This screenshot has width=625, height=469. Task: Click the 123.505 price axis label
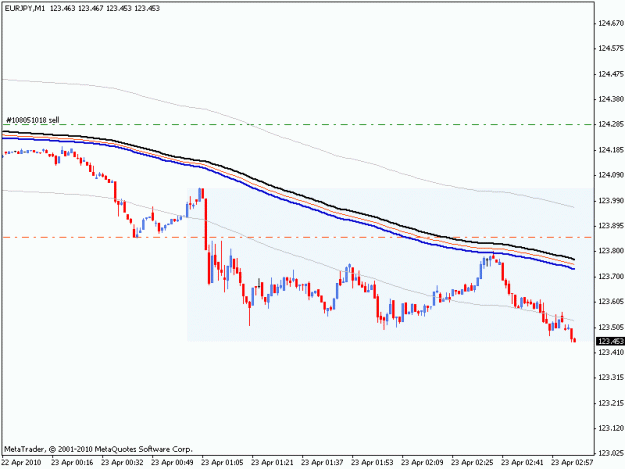(x=611, y=327)
